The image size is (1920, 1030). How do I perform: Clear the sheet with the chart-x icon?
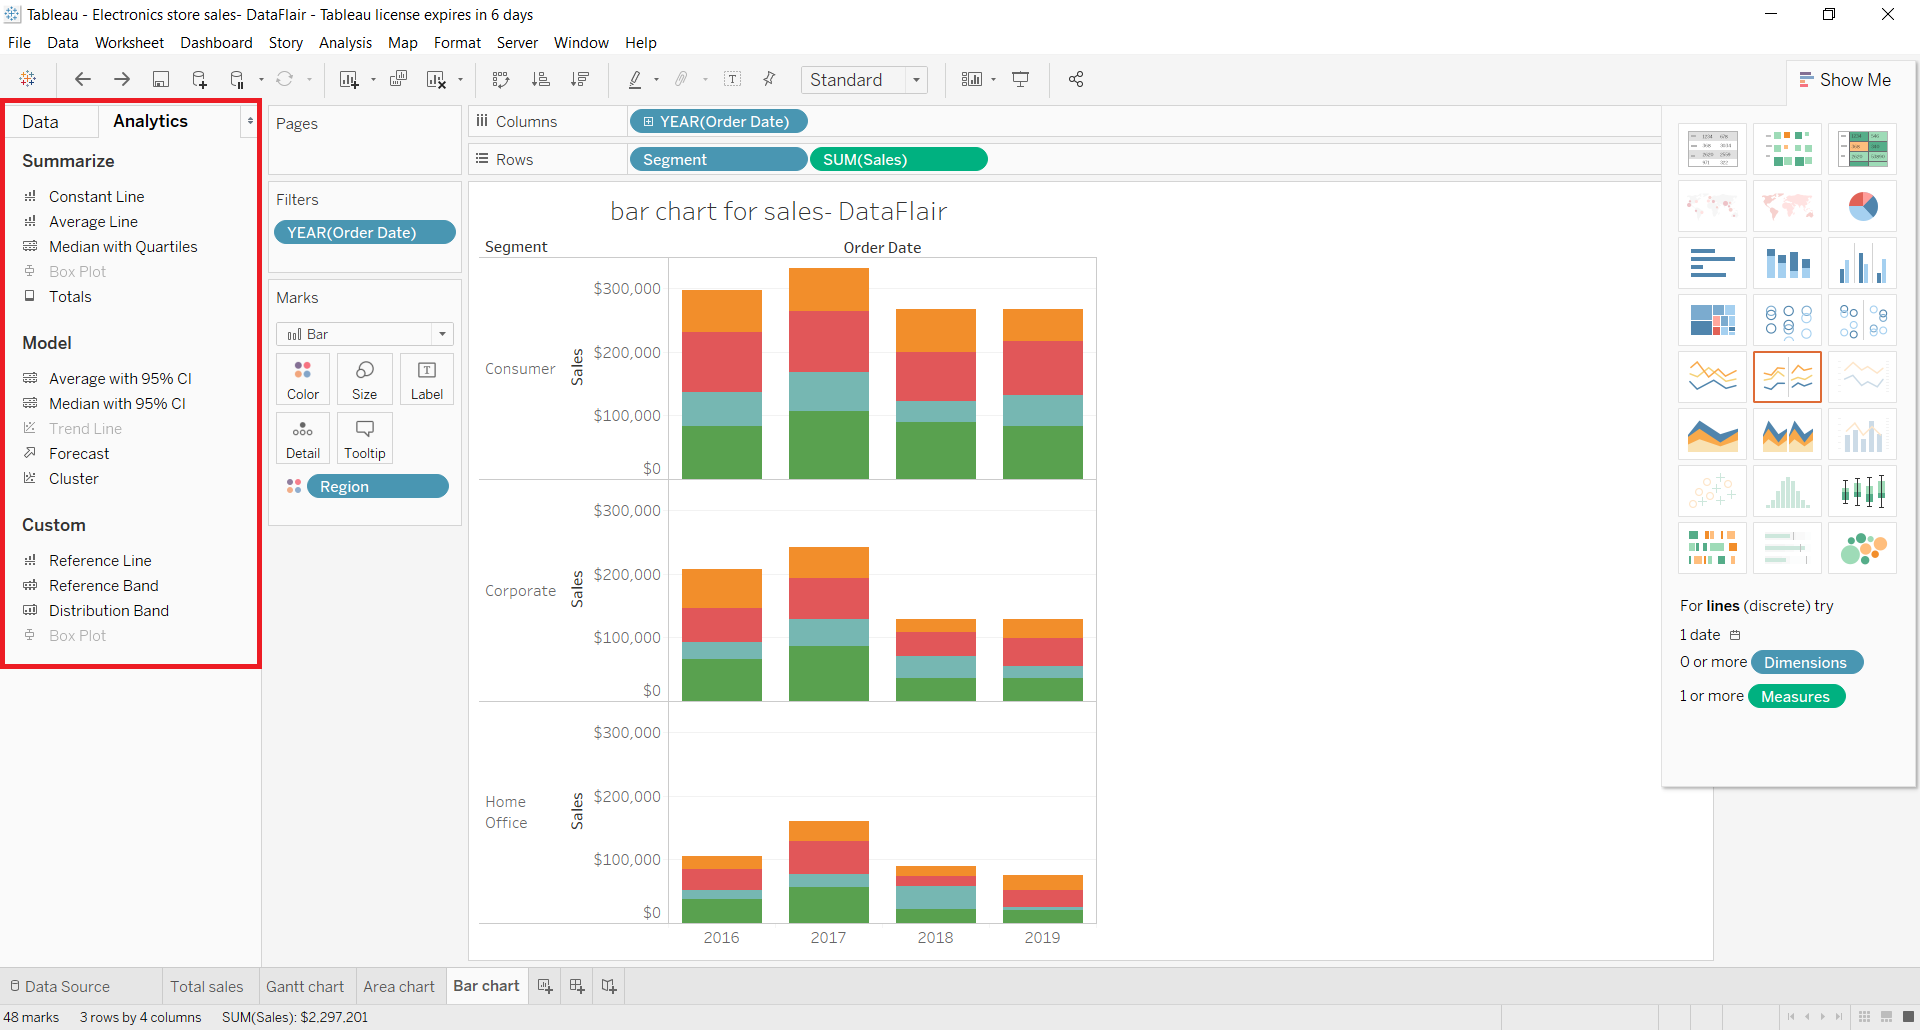tap(436, 79)
